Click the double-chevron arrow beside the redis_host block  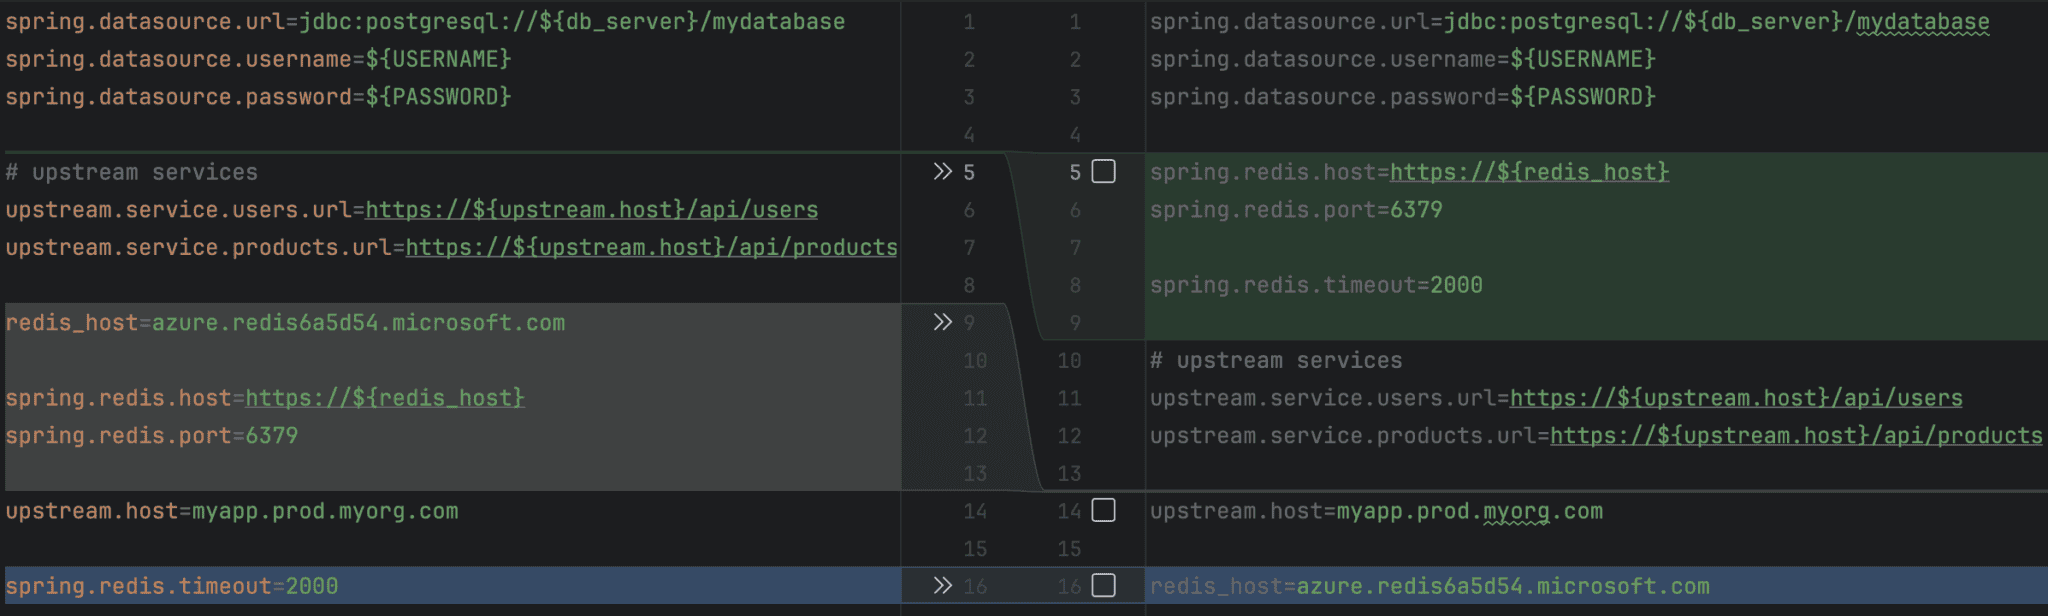click(942, 322)
